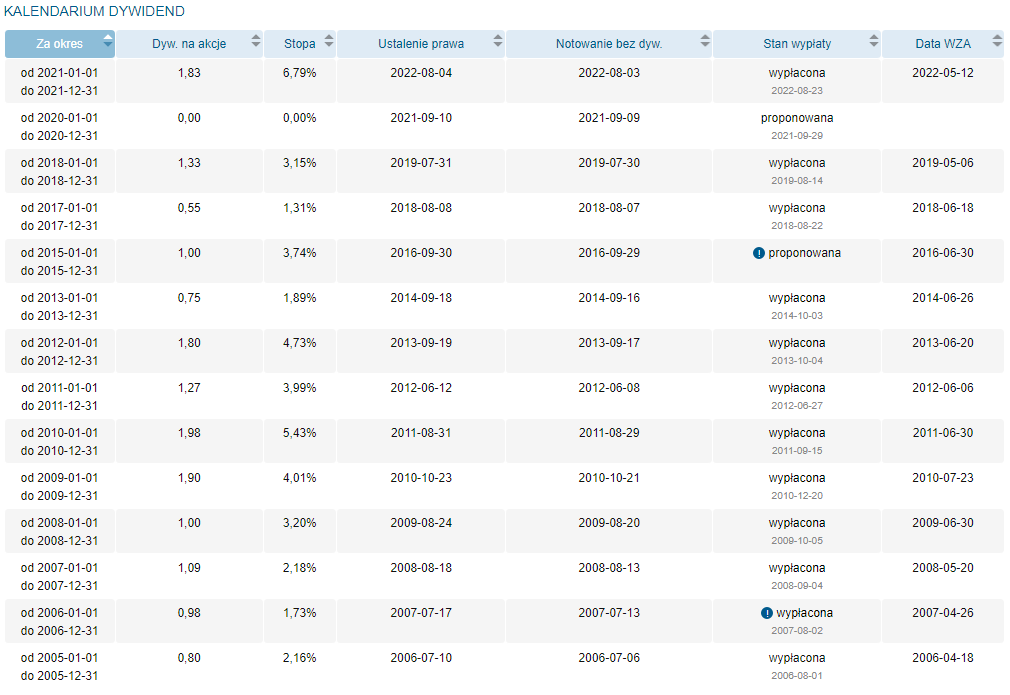Sort table by Stopa header

(300, 44)
